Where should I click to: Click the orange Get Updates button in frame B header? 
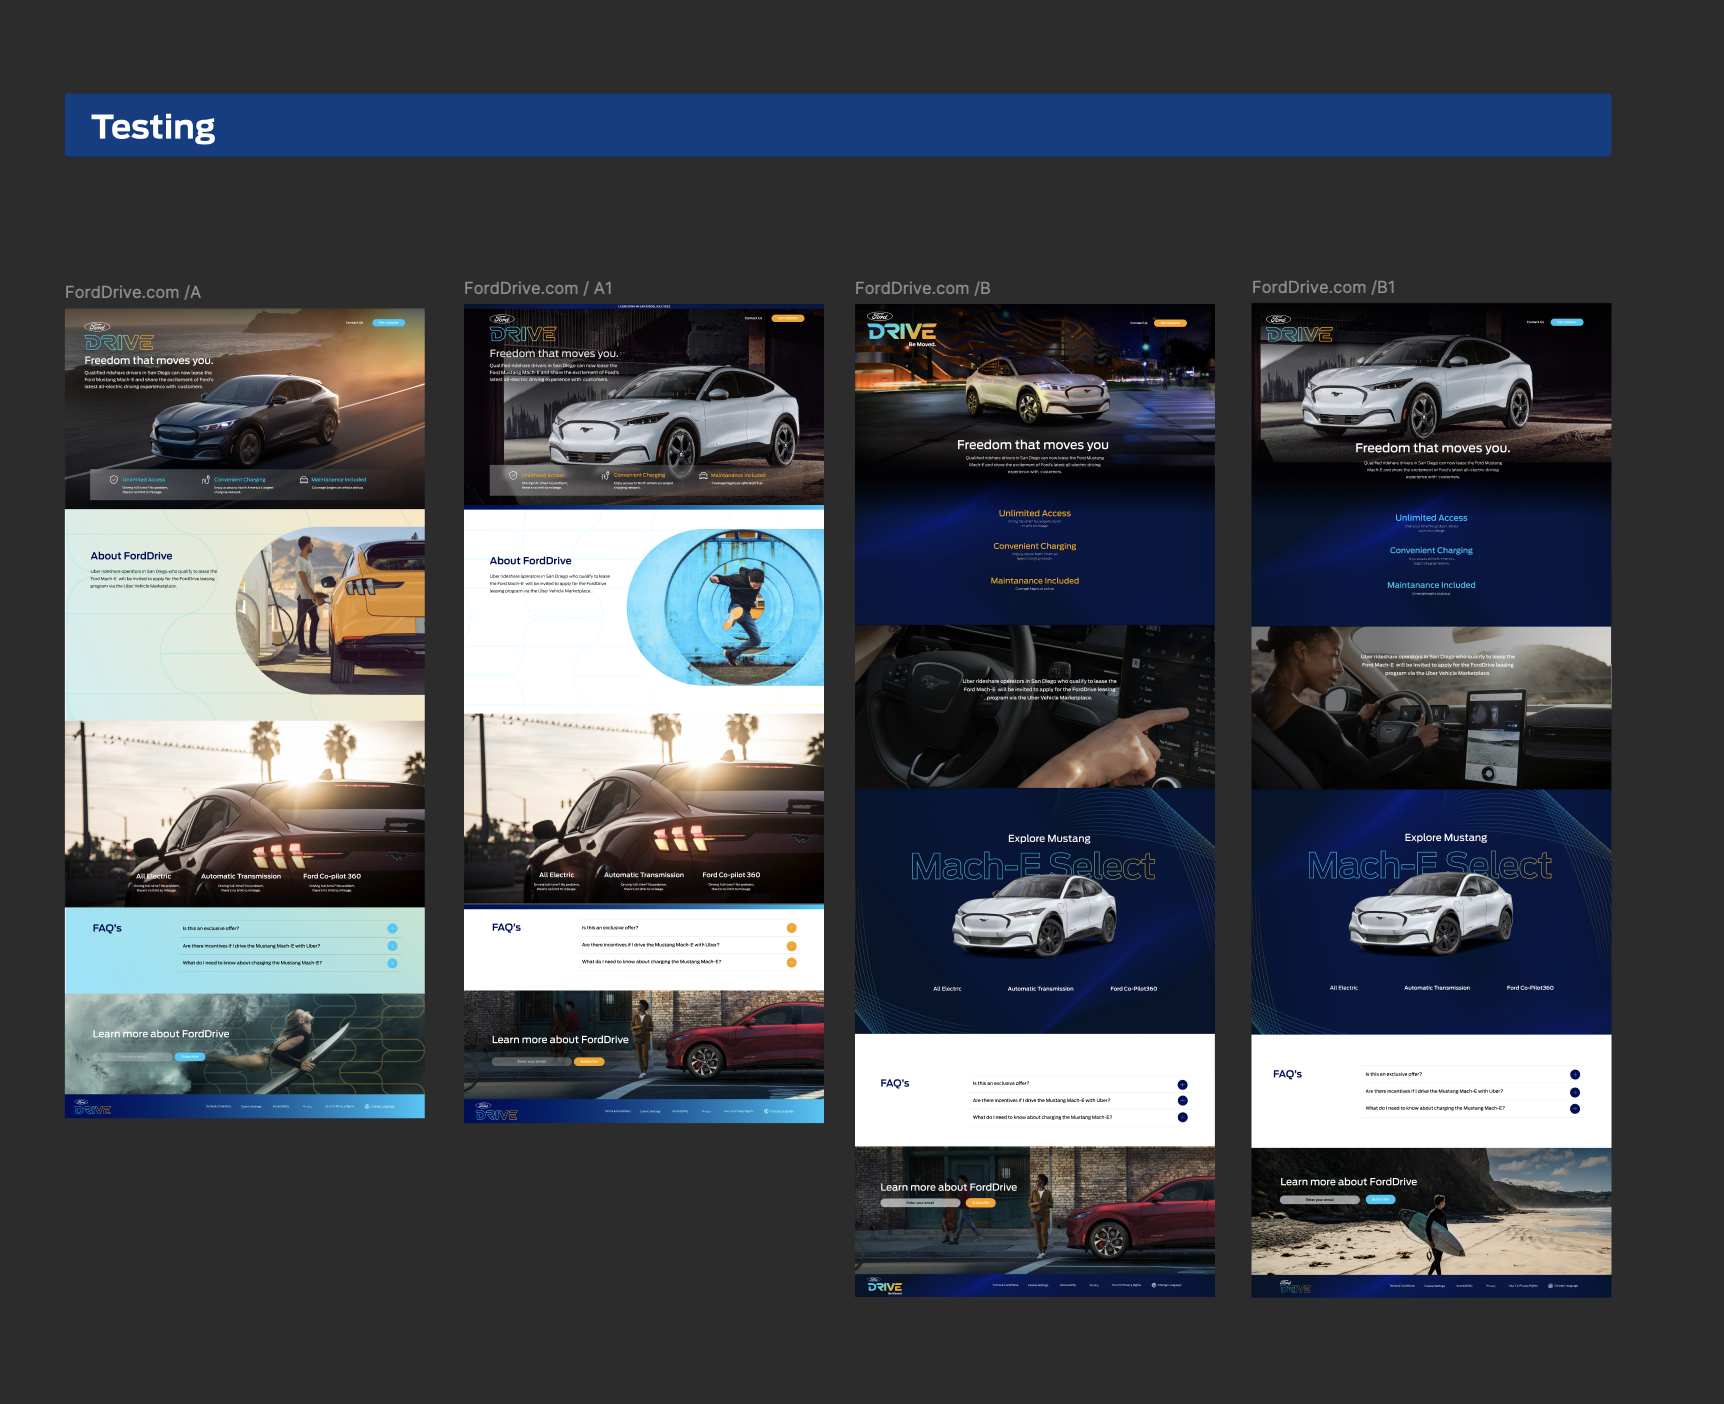(x=1169, y=323)
